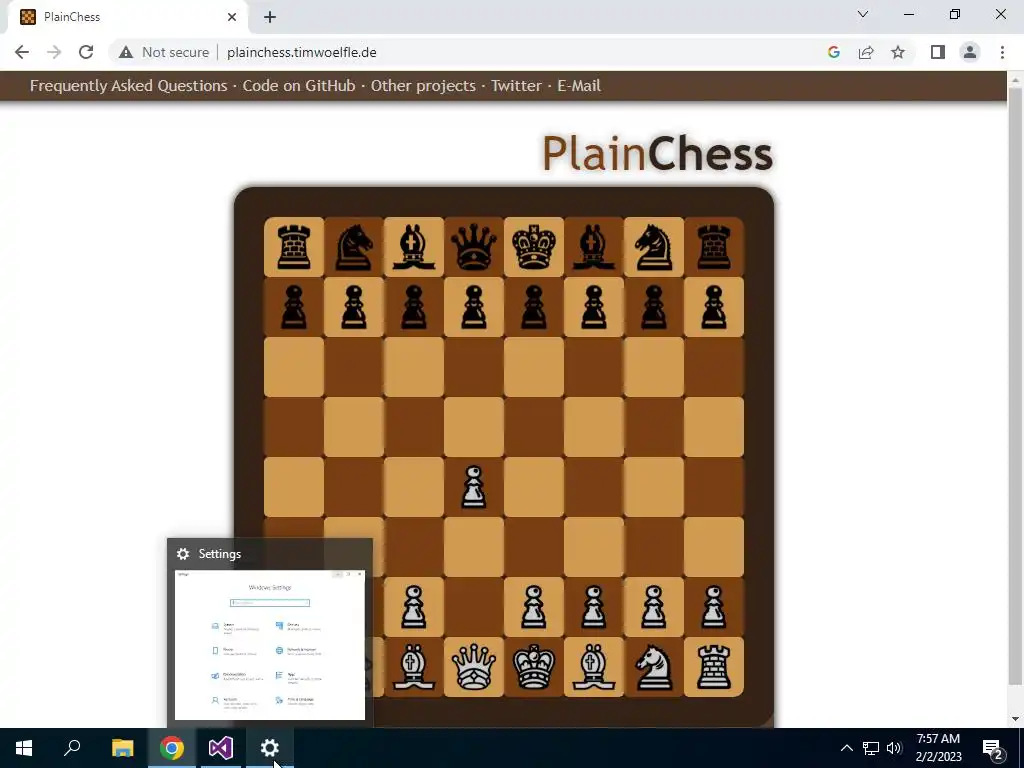Select the black rook on a8

(x=294, y=247)
